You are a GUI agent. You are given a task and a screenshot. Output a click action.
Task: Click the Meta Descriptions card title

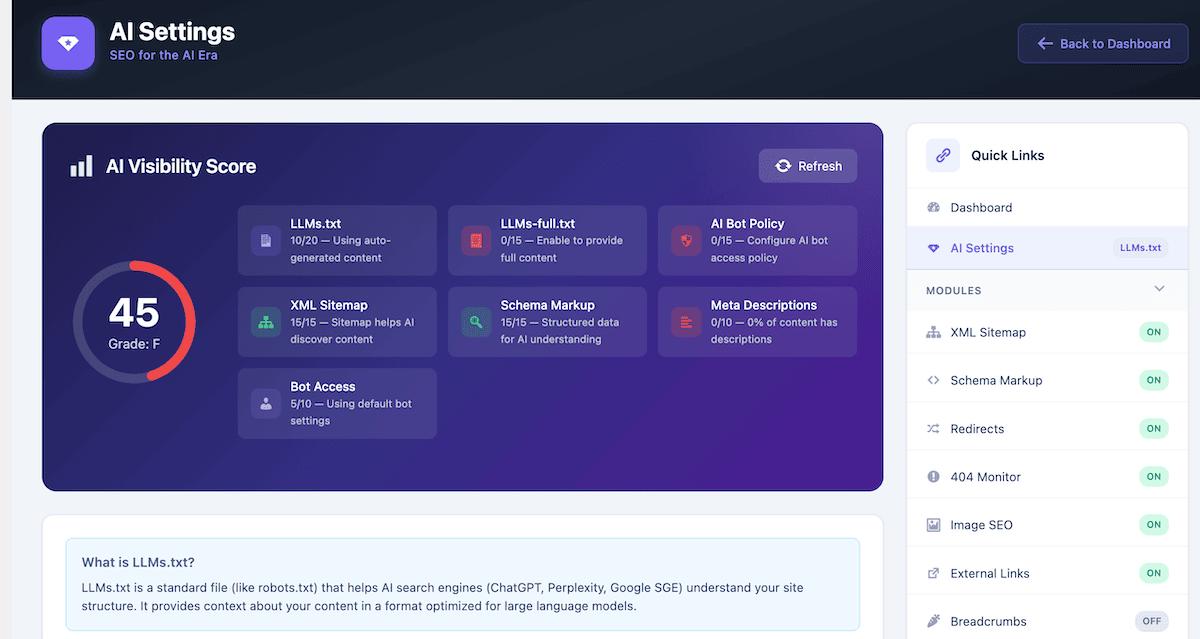point(764,305)
